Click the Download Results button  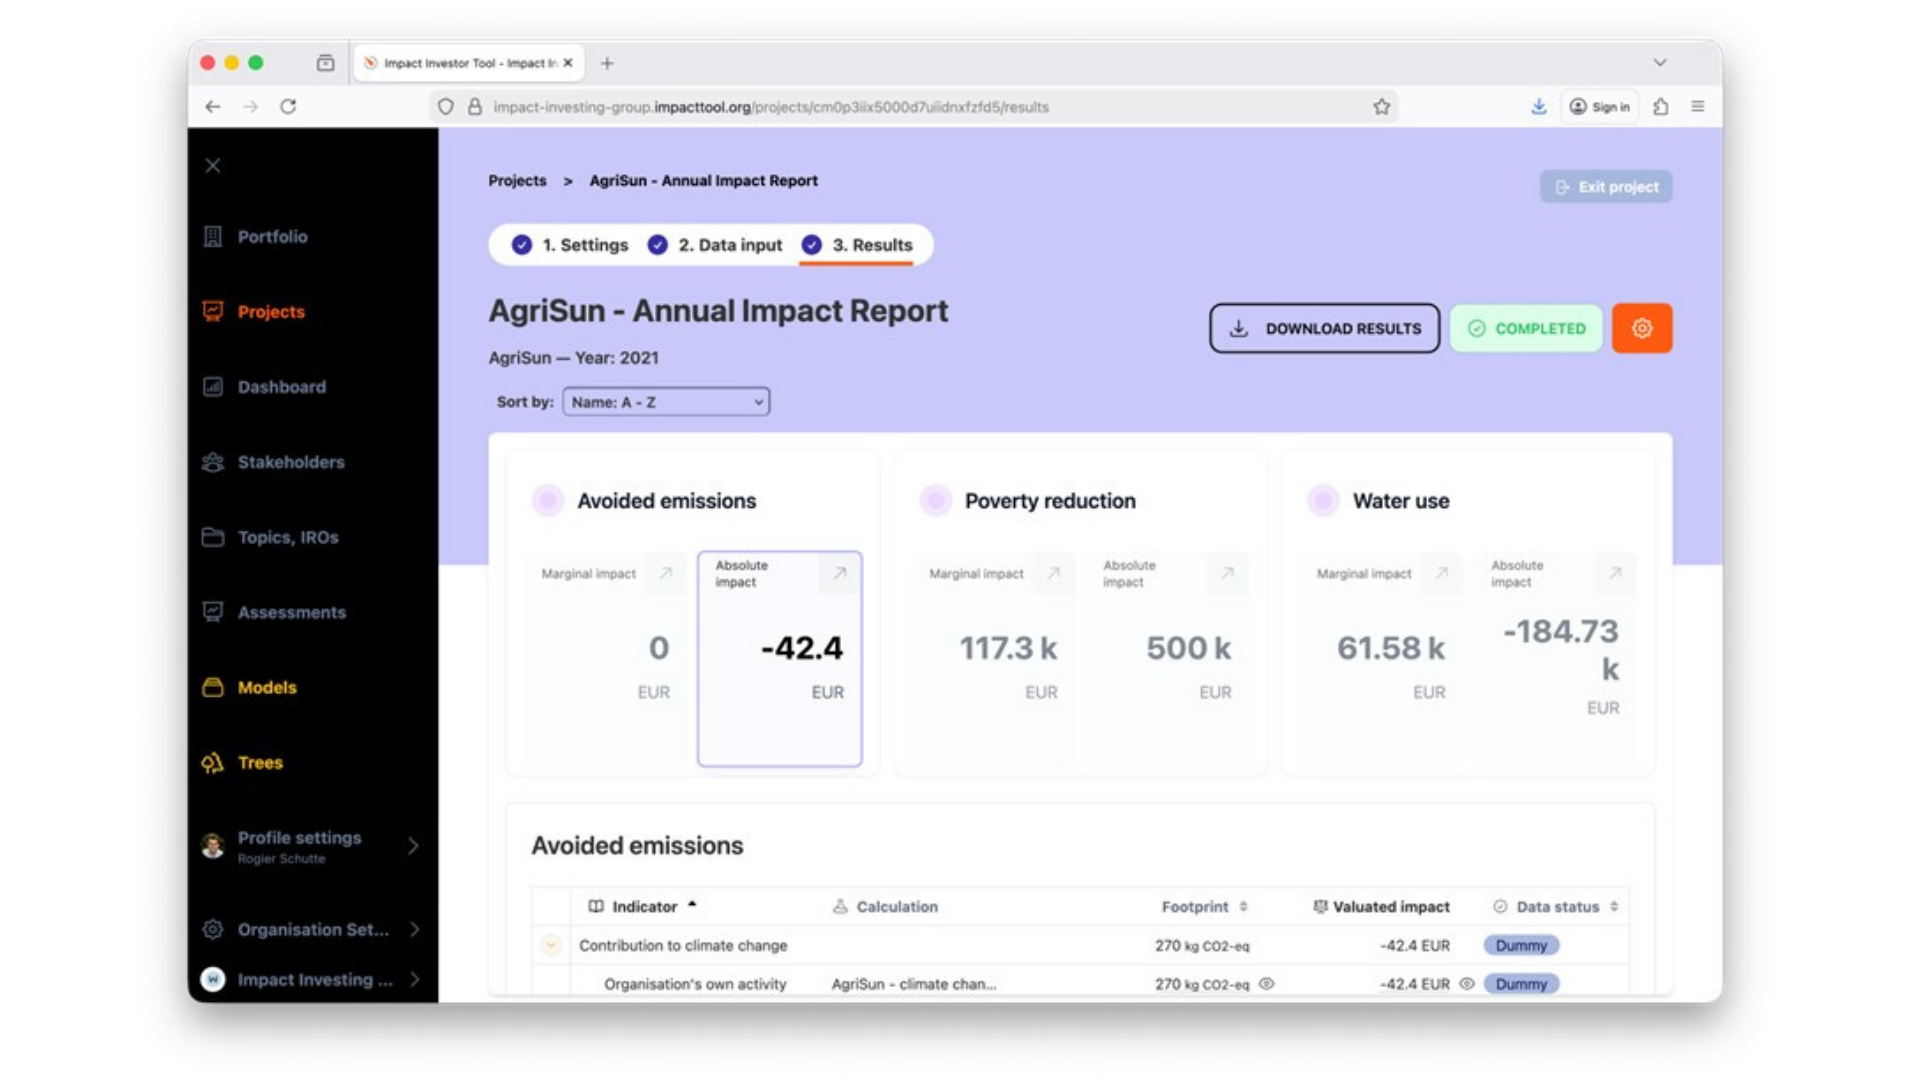[x=1324, y=328]
